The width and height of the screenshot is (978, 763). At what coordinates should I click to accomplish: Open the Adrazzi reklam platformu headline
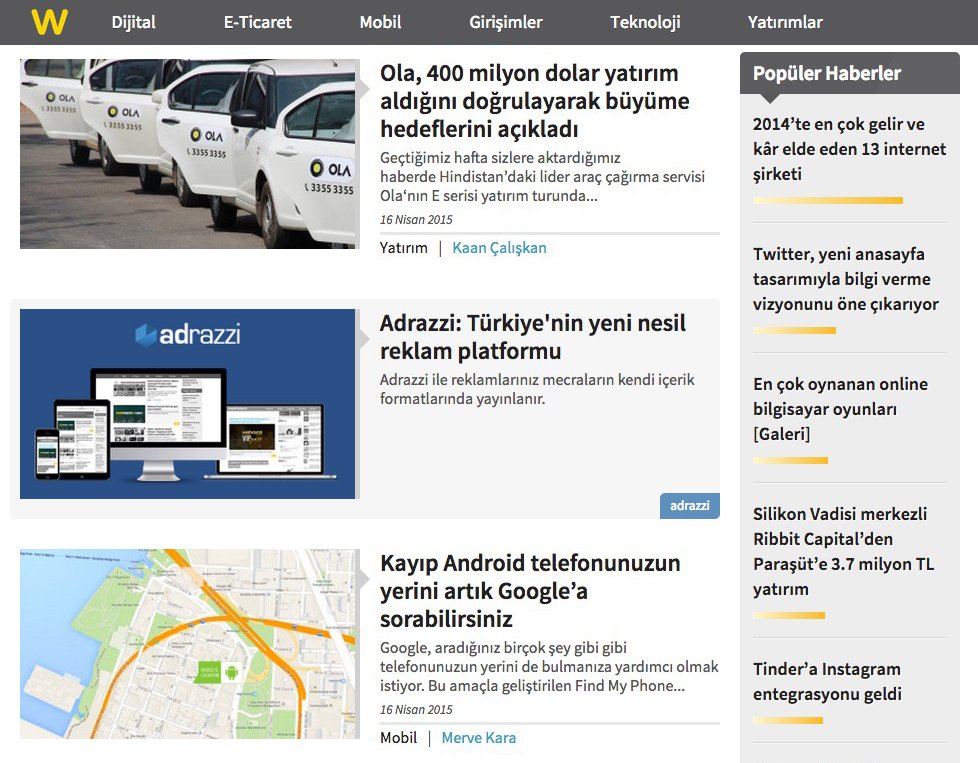coord(532,337)
